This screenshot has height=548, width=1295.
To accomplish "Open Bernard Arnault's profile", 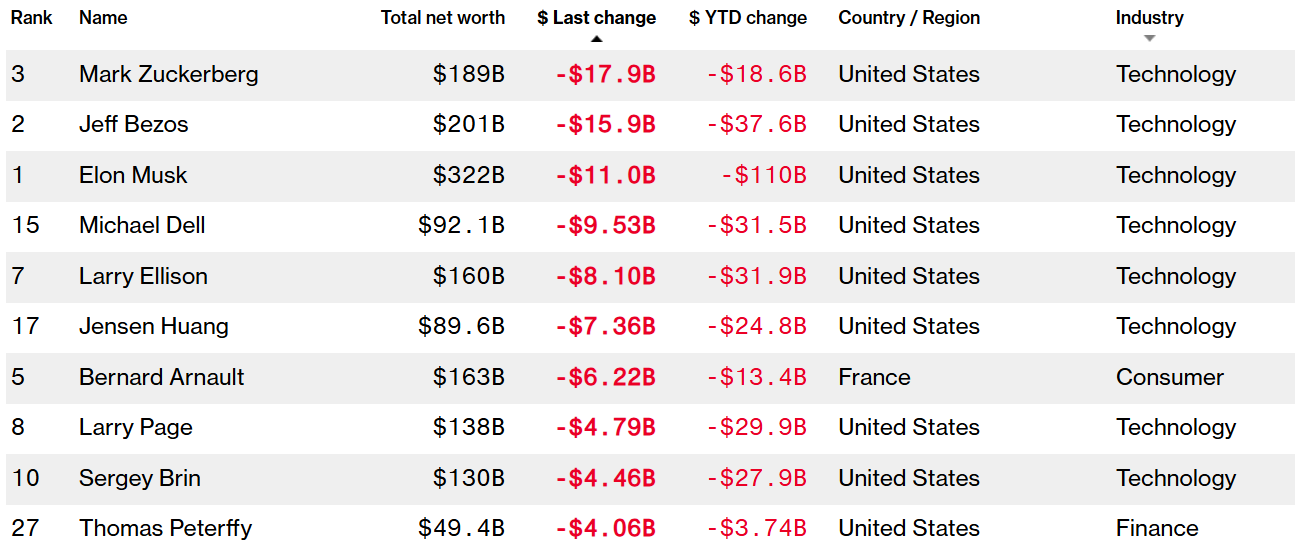I will [x=161, y=378].
